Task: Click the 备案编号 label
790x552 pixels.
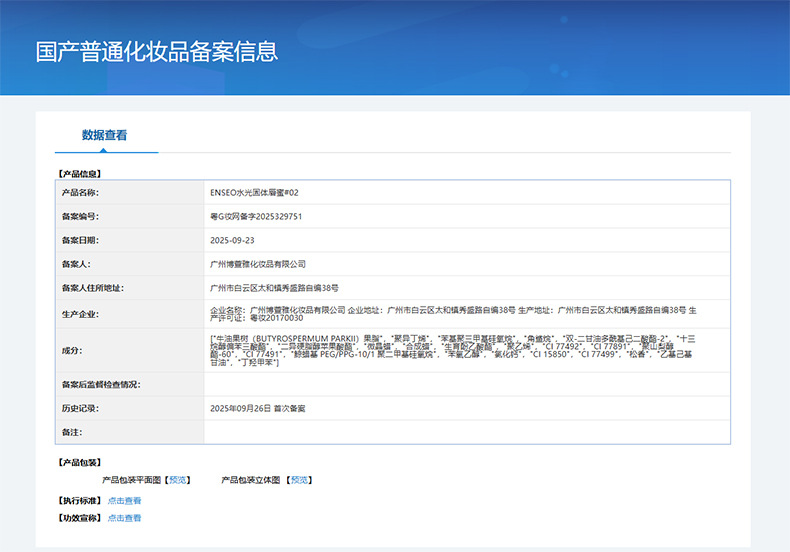Action: click(80, 217)
